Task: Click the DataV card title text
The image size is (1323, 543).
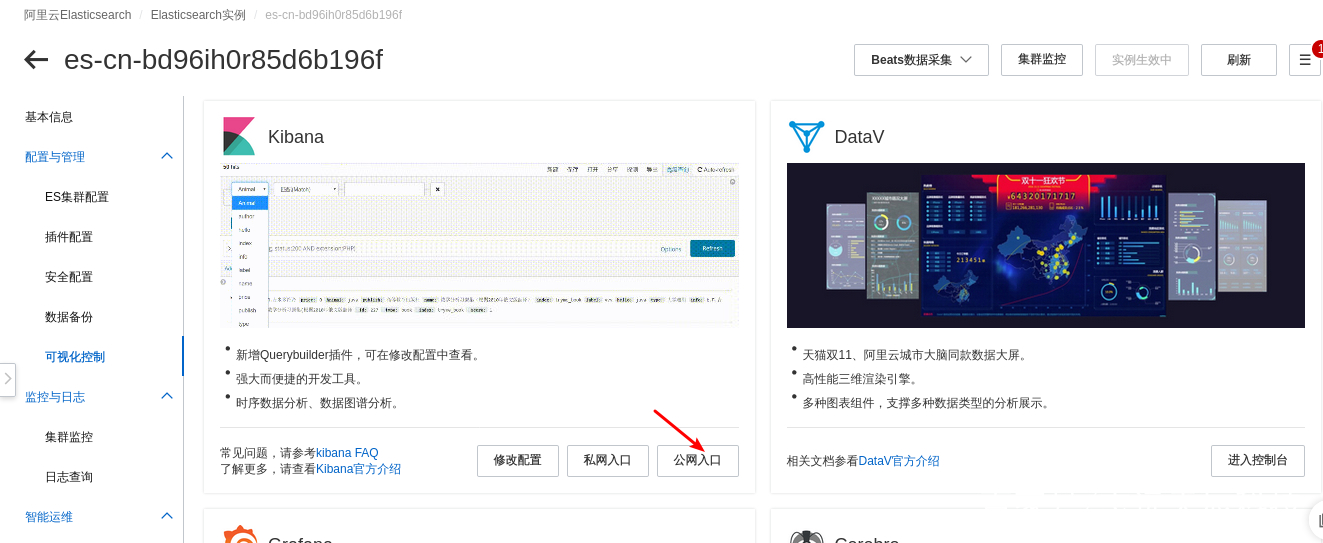Action: pyautogui.click(x=860, y=137)
